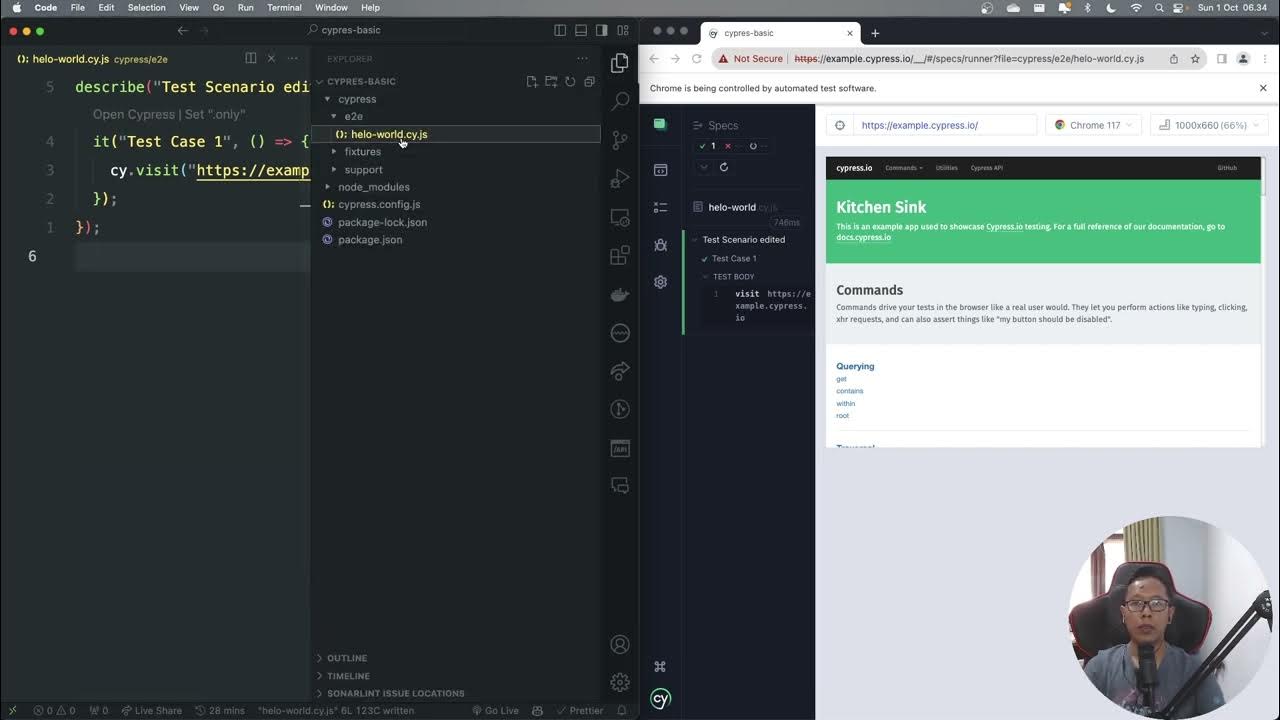The height and width of the screenshot is (720, 1280).
Task: Click Live Share in the status bar
Action: point(152,711)
